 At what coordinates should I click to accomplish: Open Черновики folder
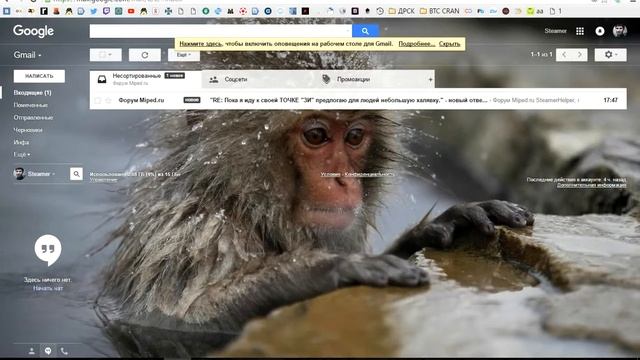[28, 130]
